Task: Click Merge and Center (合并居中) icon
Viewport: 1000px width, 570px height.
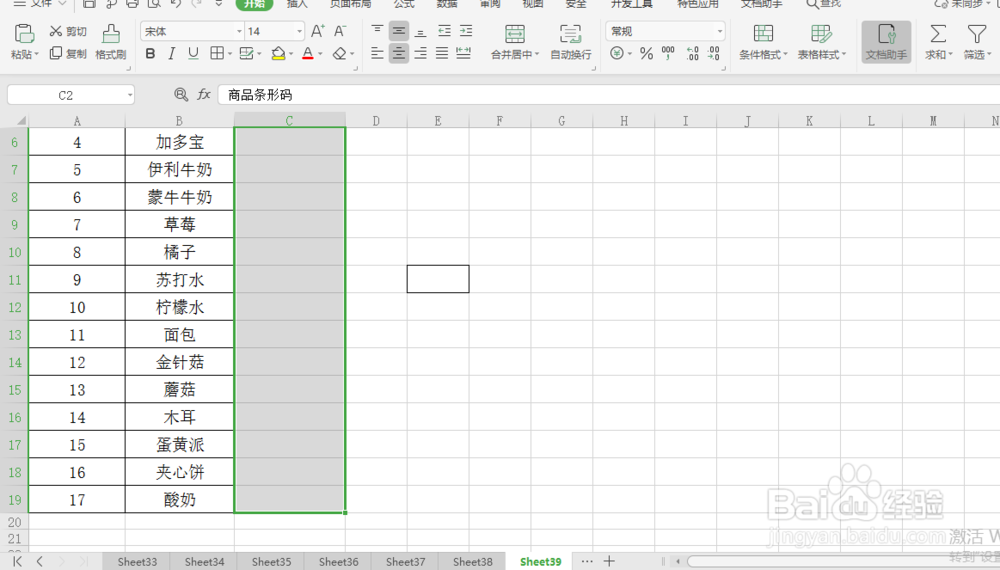Action: point(515,34)
